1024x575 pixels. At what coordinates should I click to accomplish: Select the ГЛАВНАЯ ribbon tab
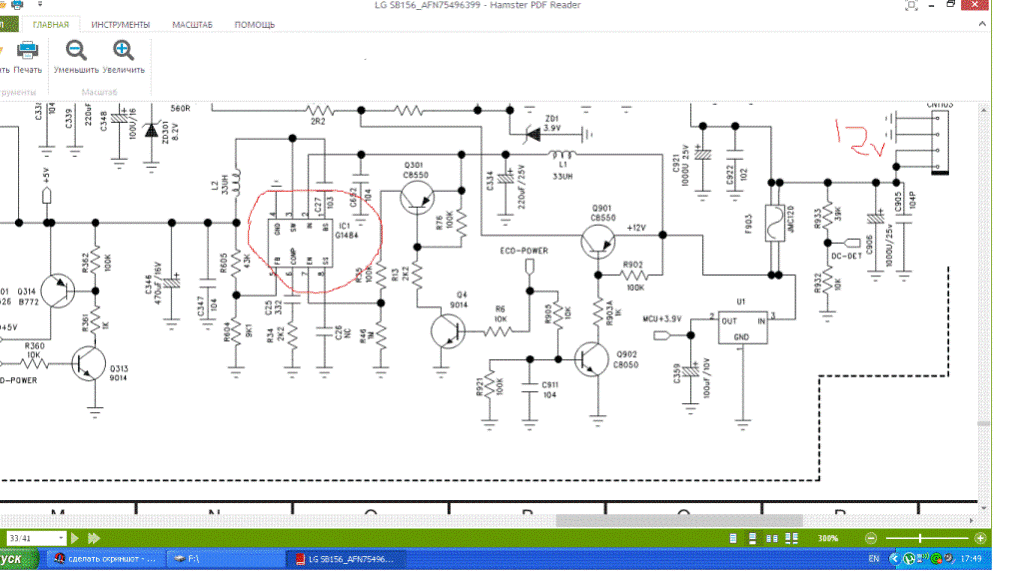point(51,24)
